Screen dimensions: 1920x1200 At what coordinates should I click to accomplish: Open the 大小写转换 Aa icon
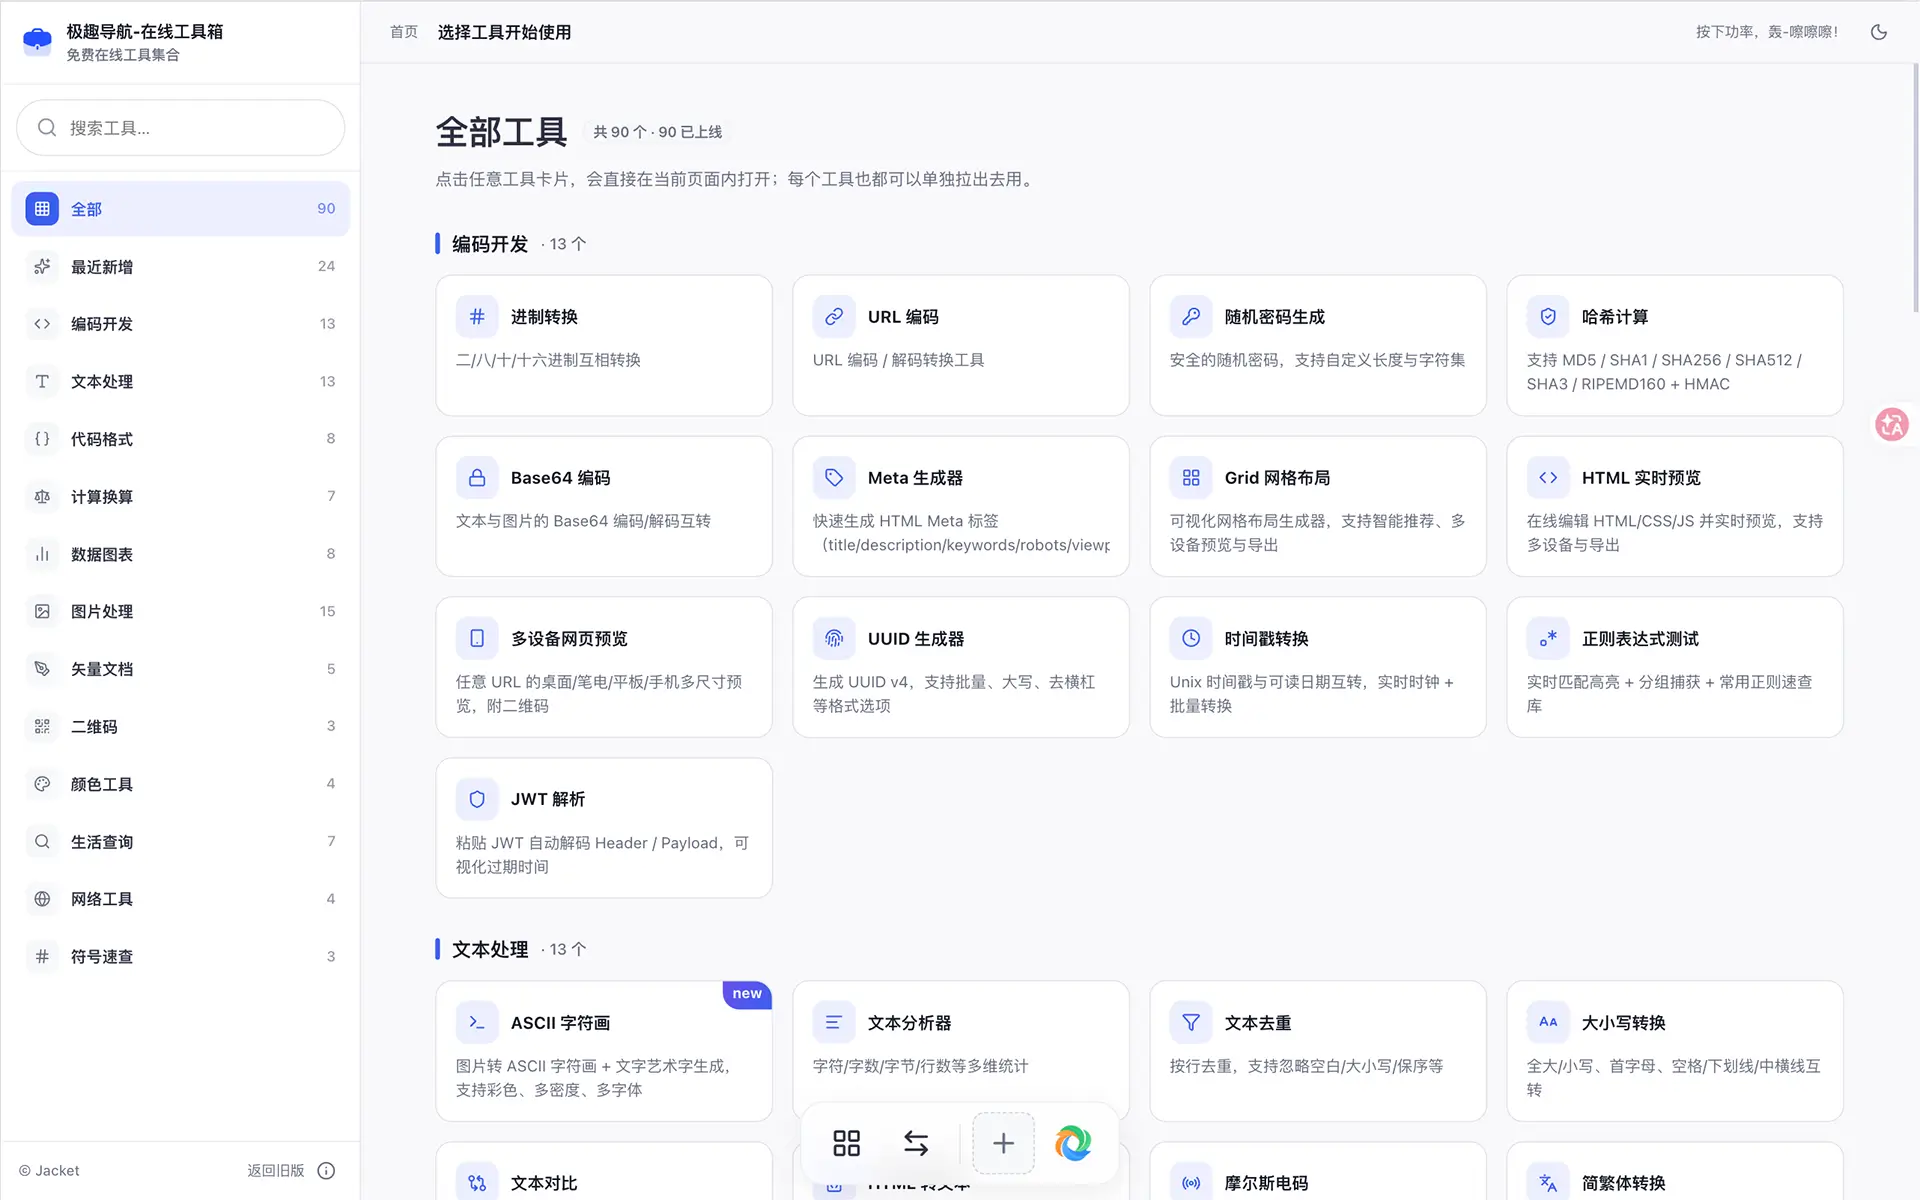(x=1548, y=1023)
